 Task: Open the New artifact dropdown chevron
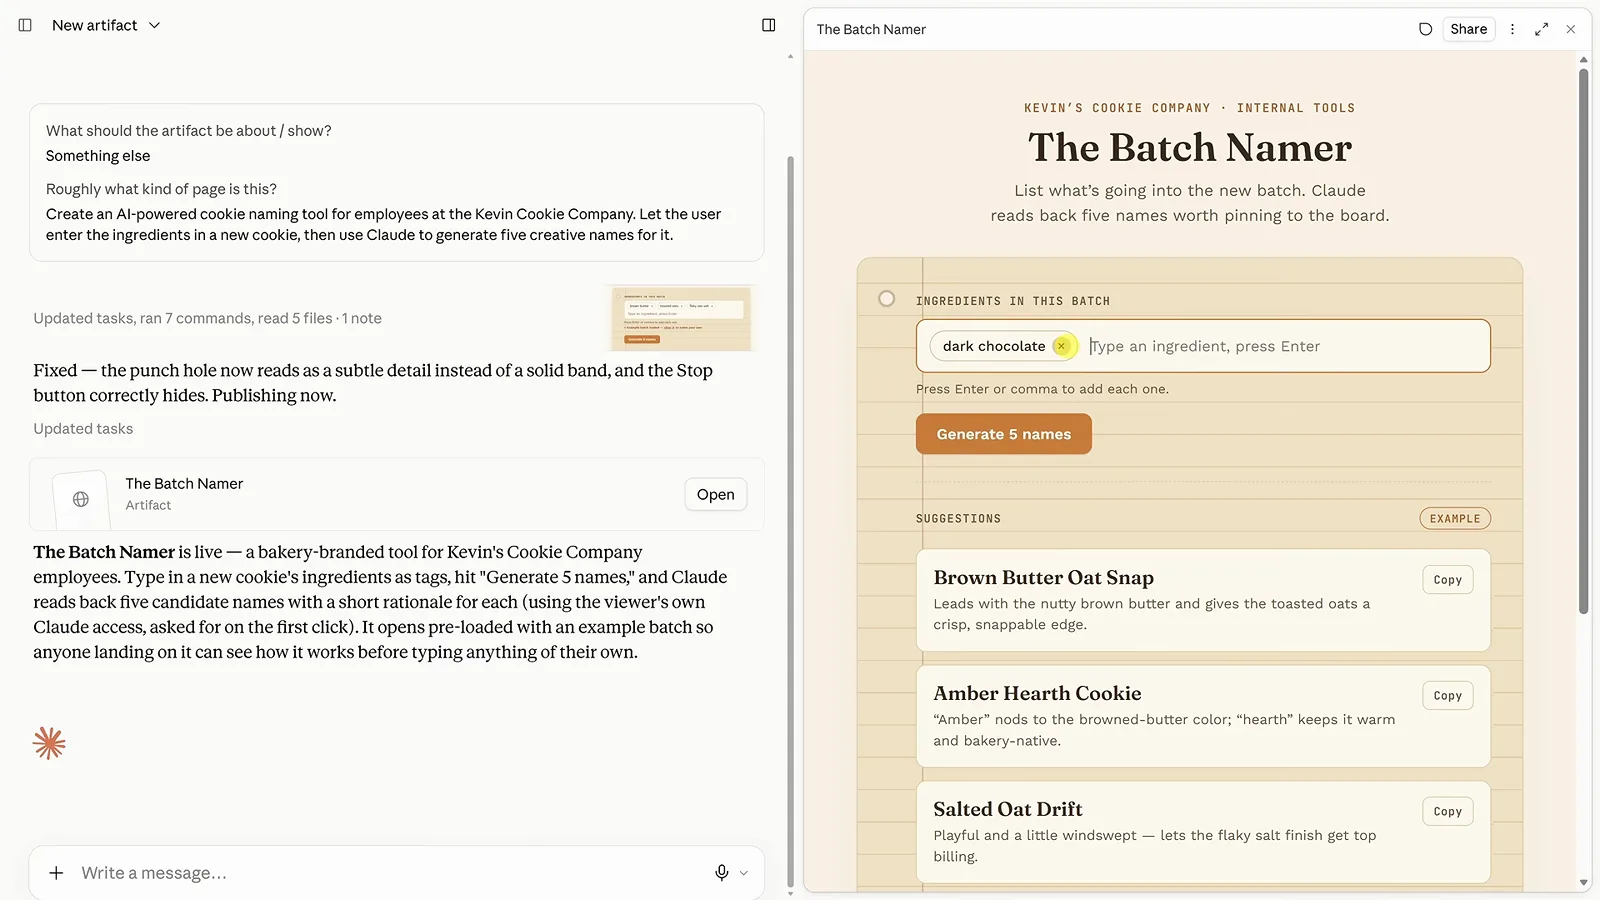coord(154,25)
